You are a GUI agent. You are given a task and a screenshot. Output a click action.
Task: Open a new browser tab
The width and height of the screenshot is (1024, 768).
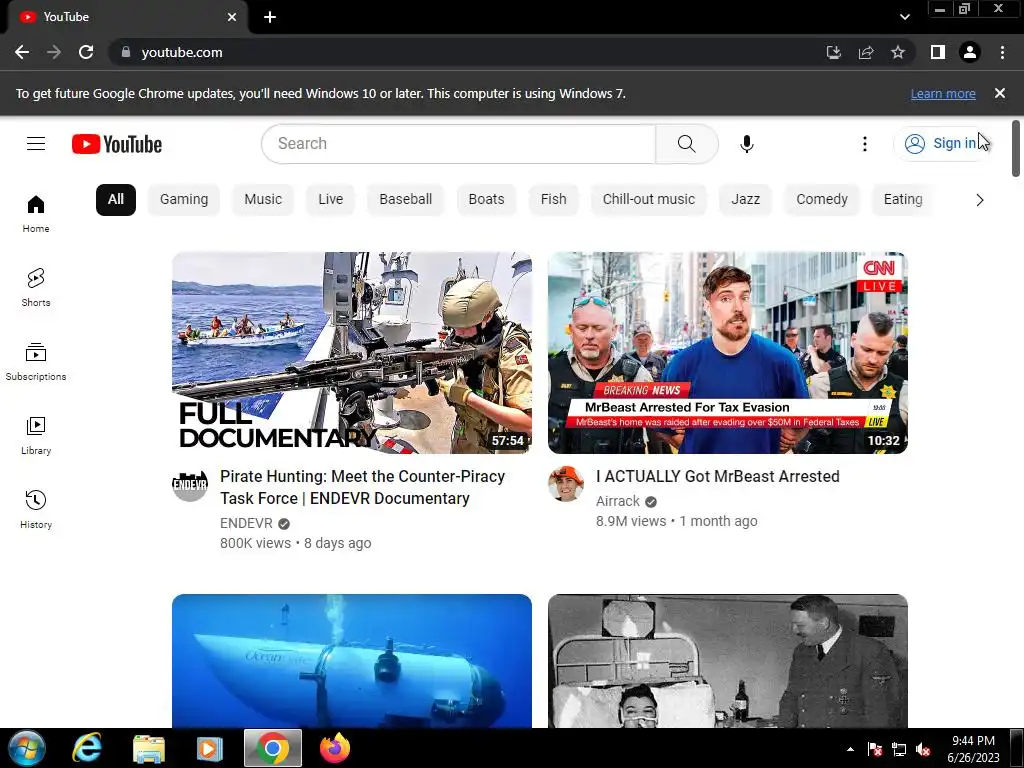coord(270,17)
